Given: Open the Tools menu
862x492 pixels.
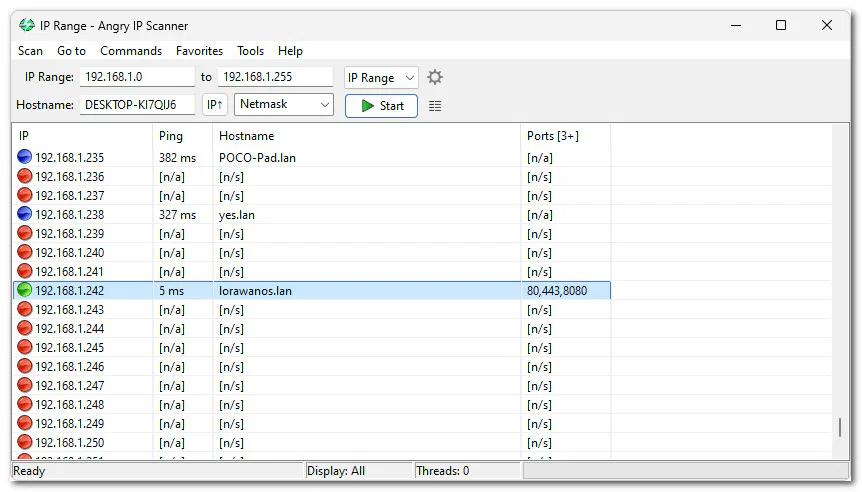Looking at the screenshot, I should pos(251,51).
